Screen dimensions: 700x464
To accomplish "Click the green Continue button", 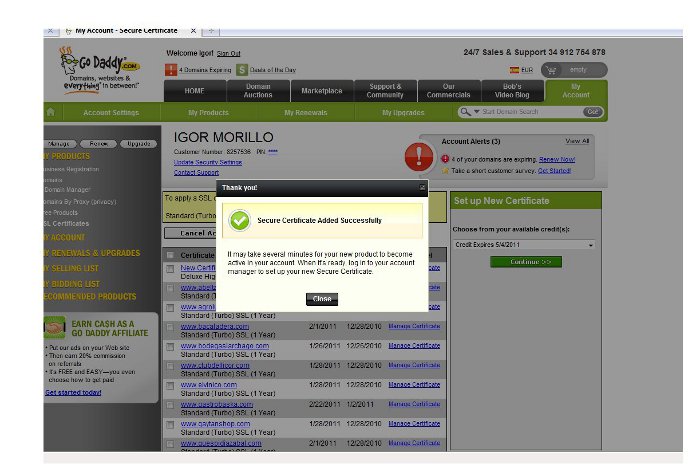I will [525, 262].
